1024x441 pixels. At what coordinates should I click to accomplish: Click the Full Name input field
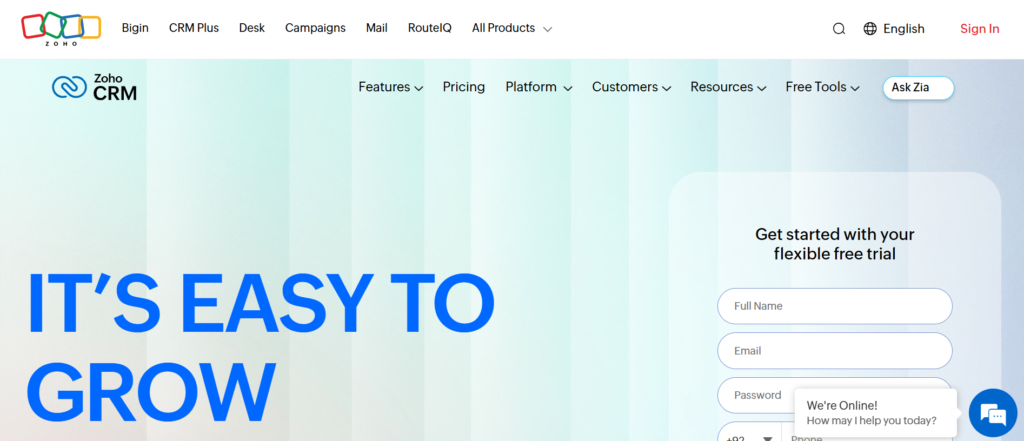click(x=834, y=306)
